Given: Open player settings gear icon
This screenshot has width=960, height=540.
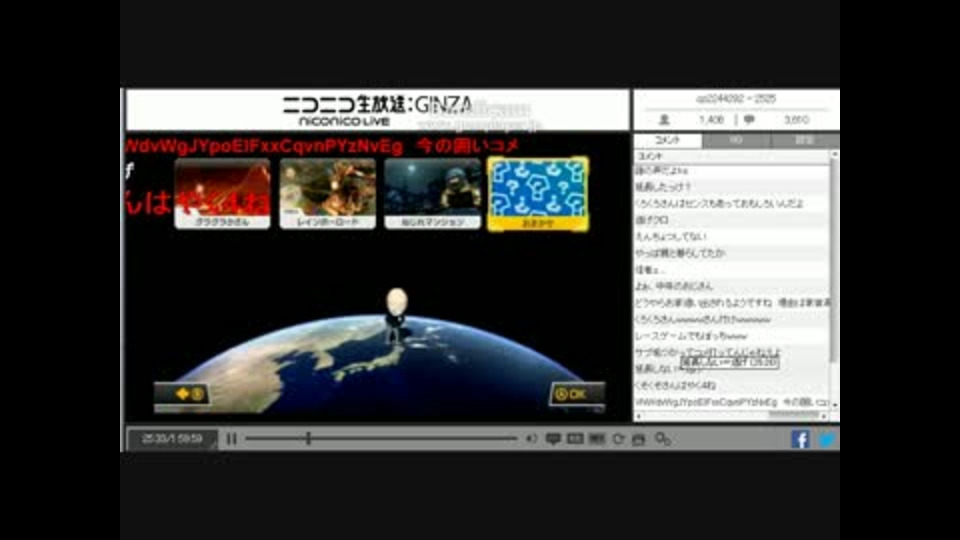Looking at the screenshot, I should click(662, 439).
